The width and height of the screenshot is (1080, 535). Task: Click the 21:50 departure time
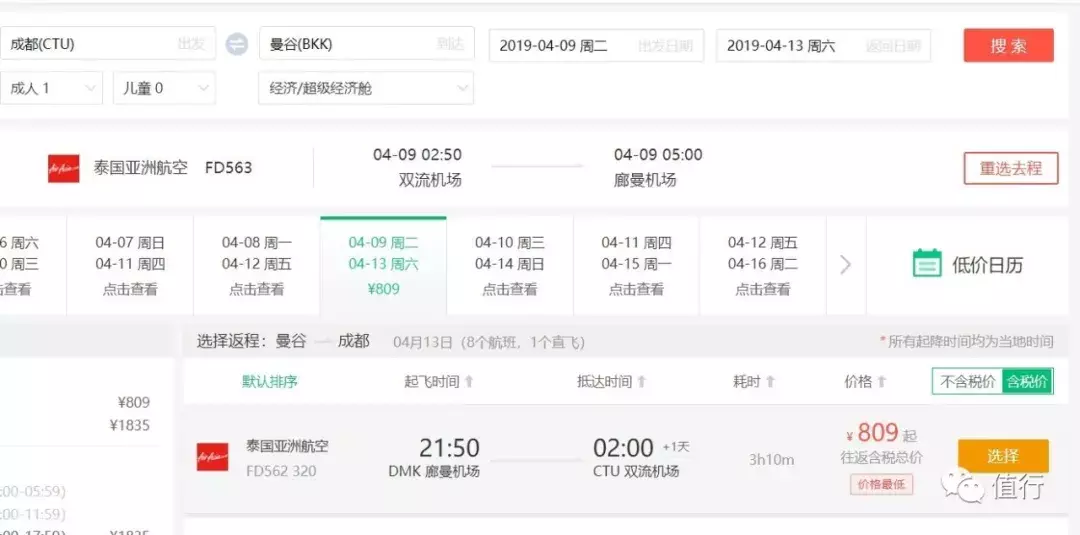point(449,448)
